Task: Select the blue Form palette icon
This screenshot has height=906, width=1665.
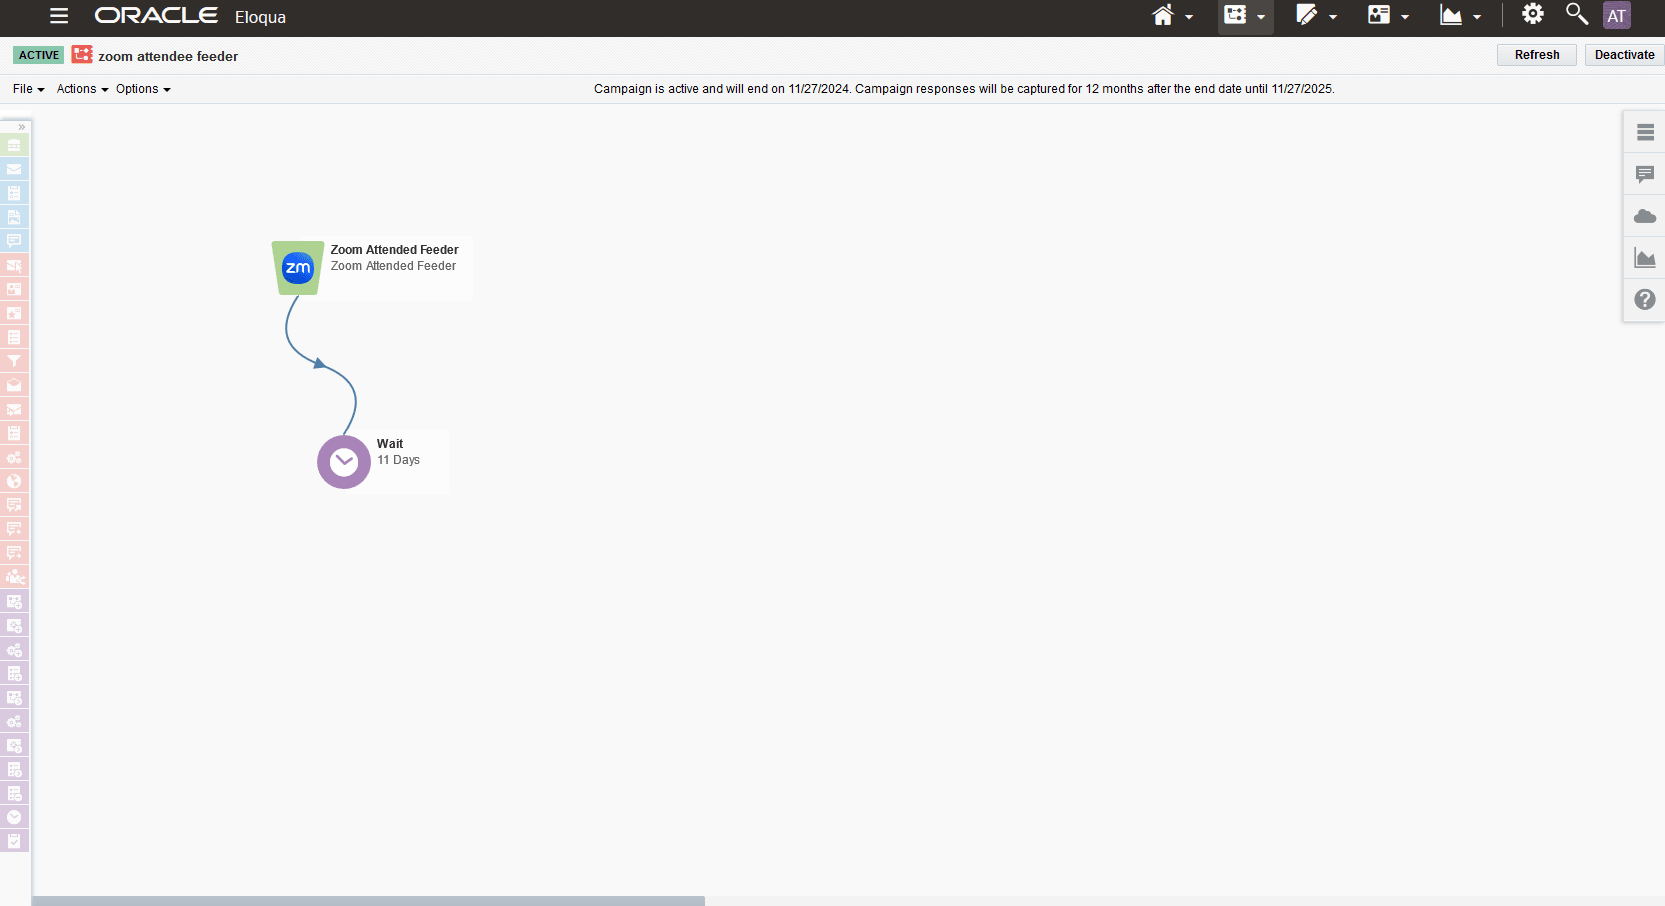Action: [14, 193]
